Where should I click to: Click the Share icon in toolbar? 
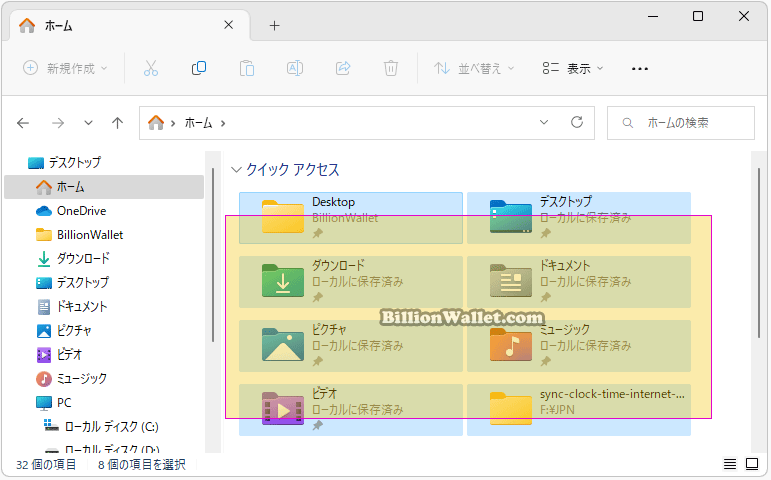coord(343,68)
